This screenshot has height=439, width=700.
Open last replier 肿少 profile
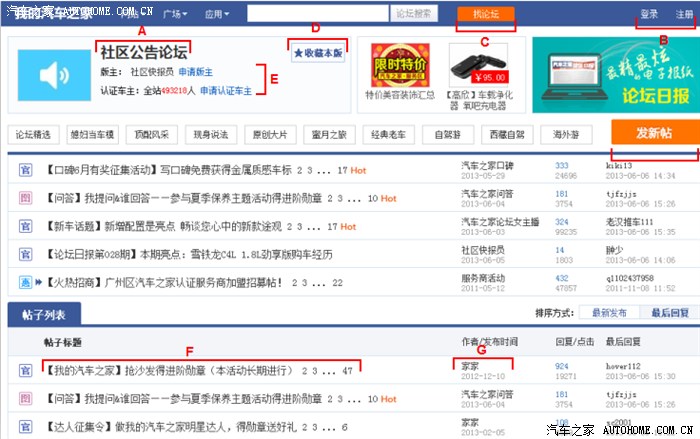click(x=614, y=250)
